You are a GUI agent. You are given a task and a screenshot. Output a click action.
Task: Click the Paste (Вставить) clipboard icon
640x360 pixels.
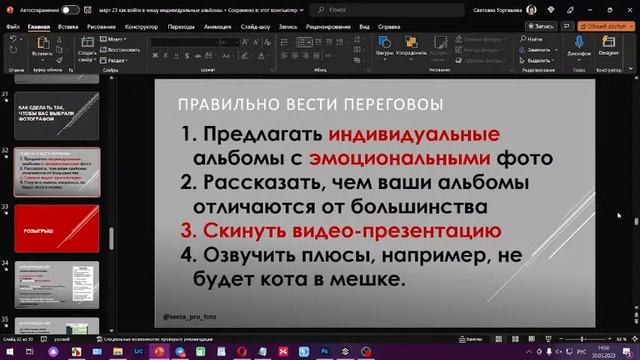click(x=42, y=43)
